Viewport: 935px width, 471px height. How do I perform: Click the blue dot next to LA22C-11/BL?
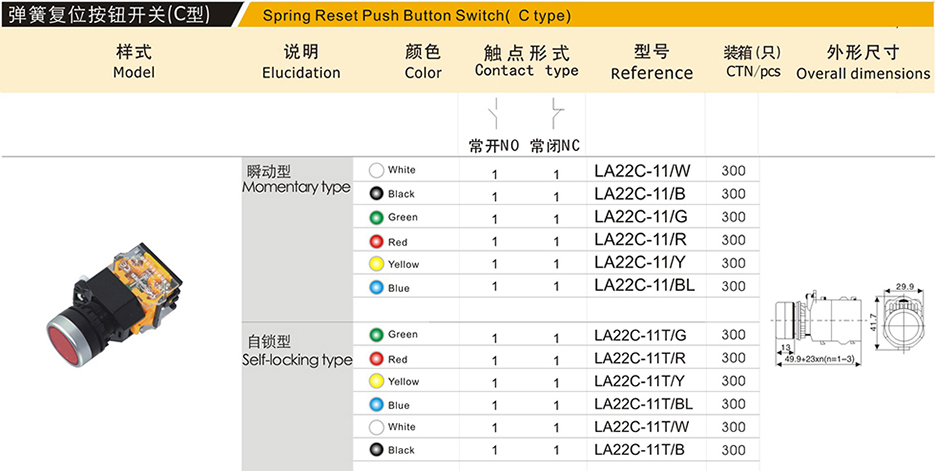[376, 288]
